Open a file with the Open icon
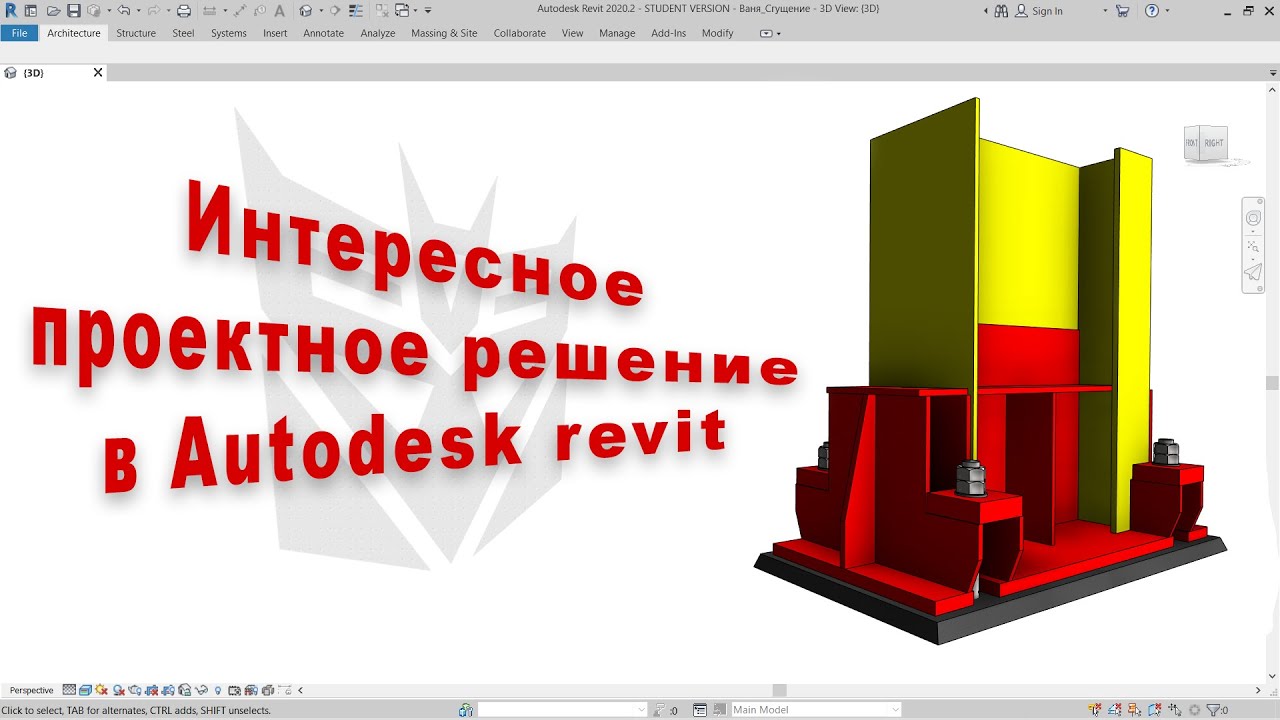The height and width of the screenshot is (720, 1280). 53,11
